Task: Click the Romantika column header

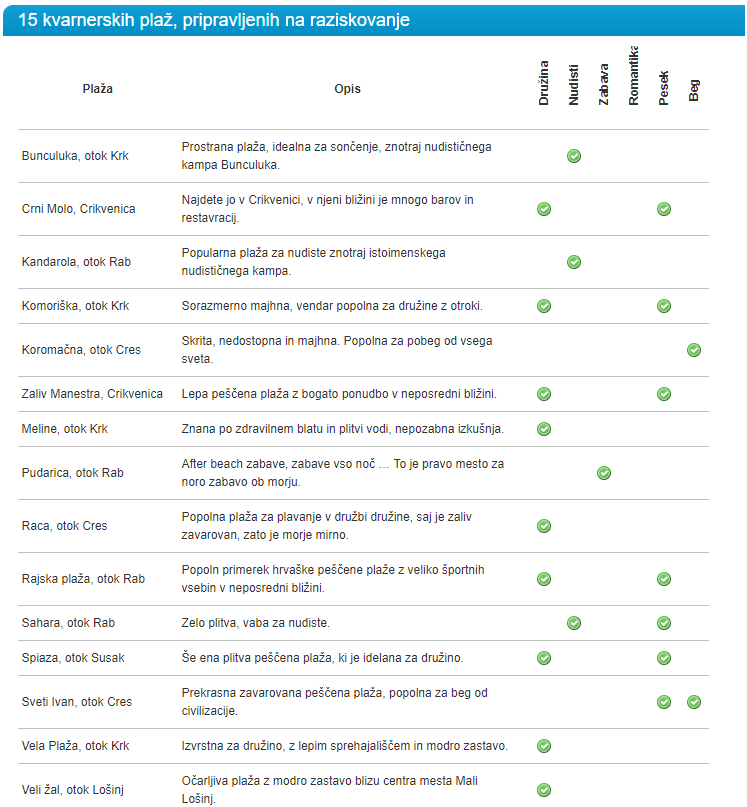Action: coord(634,77)
